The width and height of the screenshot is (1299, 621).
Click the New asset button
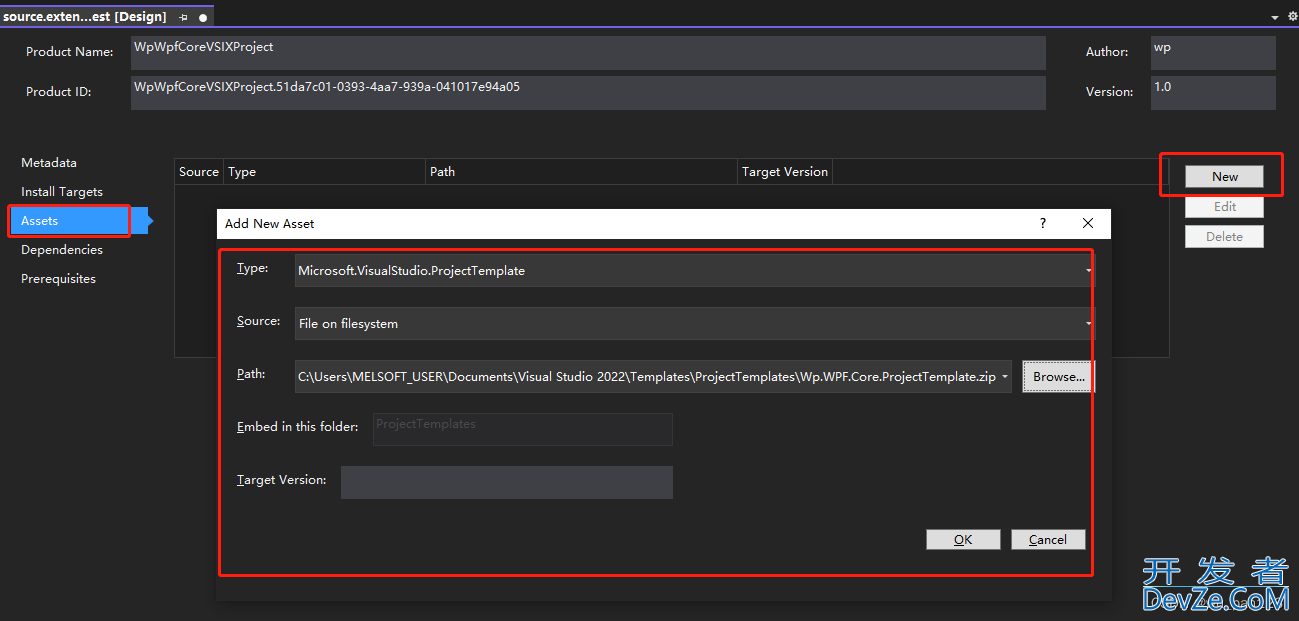[1225, 177]
